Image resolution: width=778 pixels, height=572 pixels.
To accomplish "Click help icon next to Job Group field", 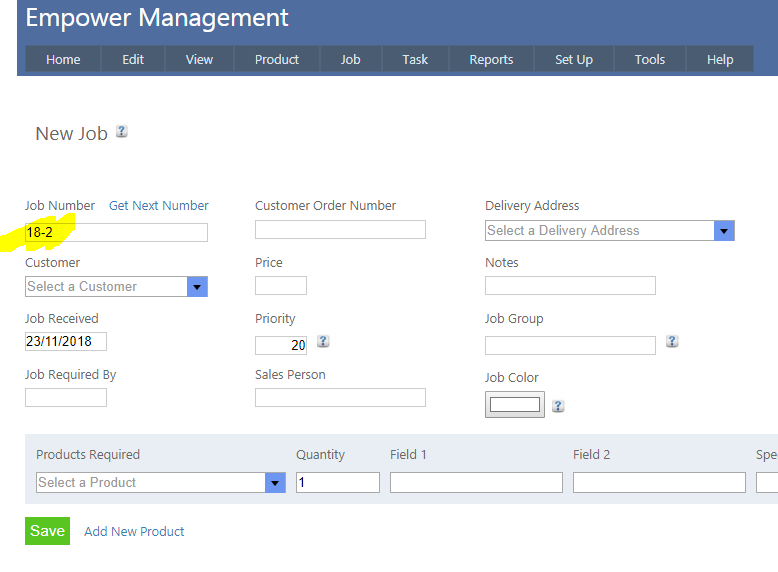I will pyautogui.click(x=672, y=342).
